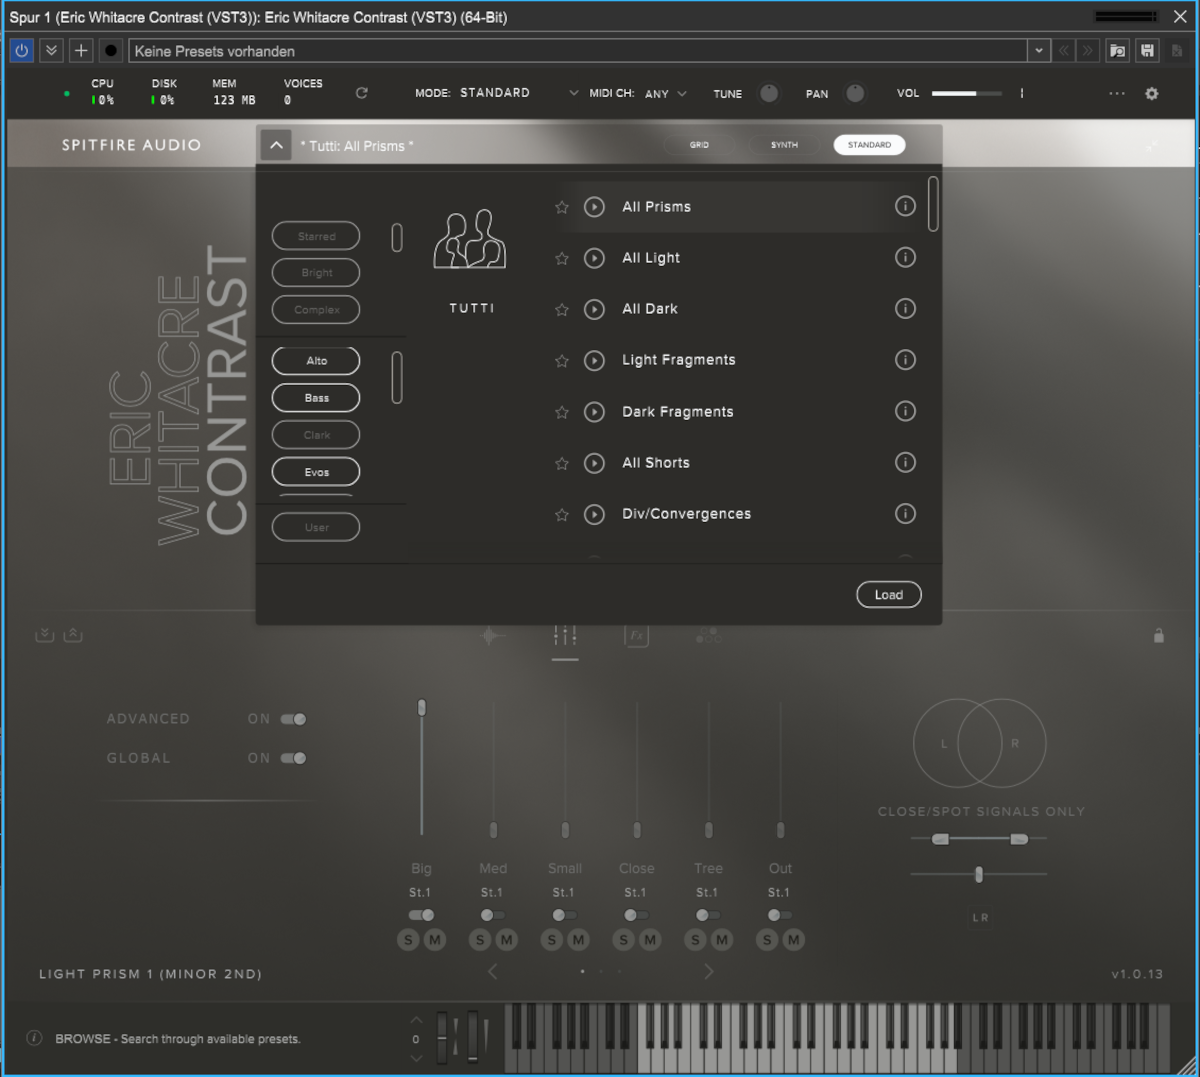Star the Light Fragments preset
Screen dimensions: 1200x1077
562,360
